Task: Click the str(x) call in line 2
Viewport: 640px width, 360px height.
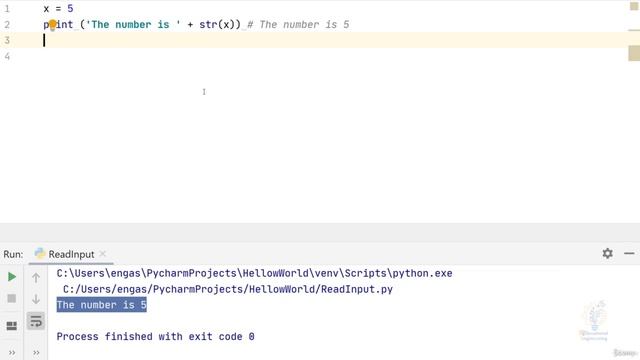Action: (217, 24)
